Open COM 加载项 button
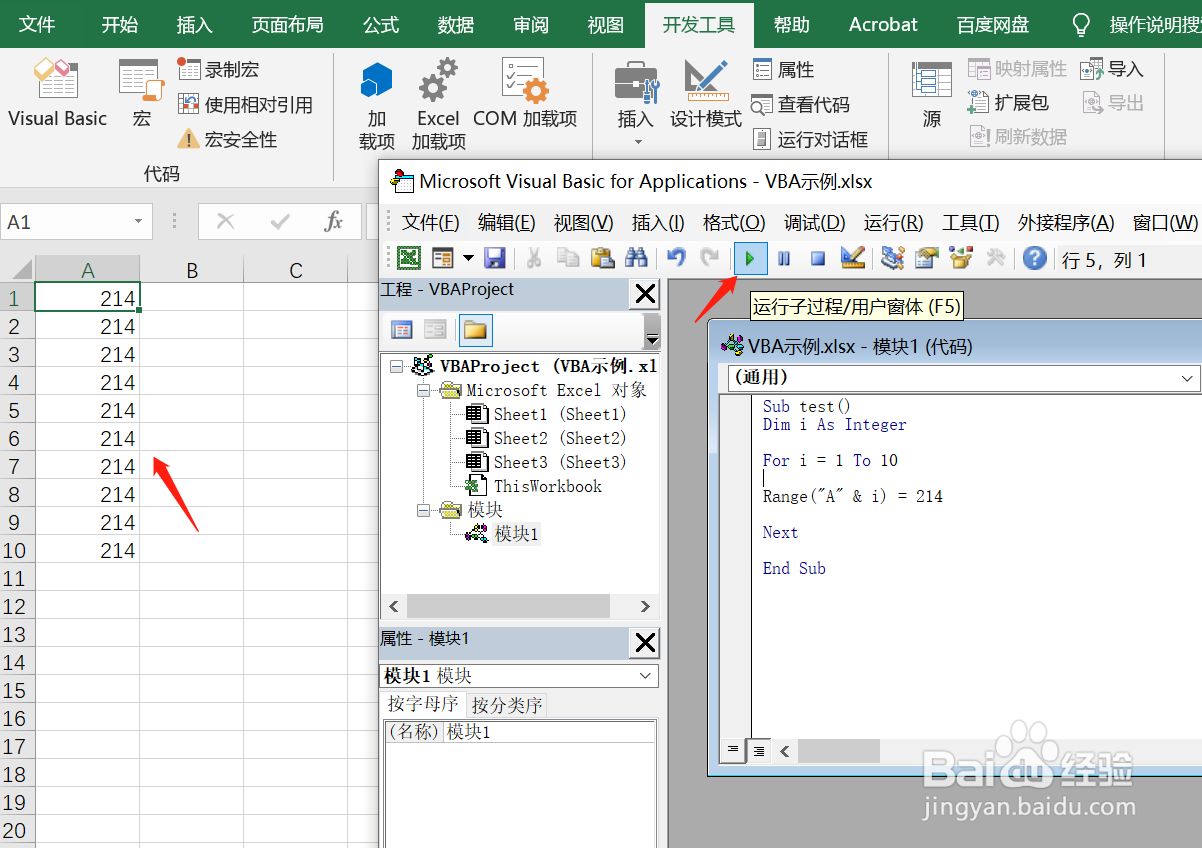The height and width of the screenshot is (848, 1202). pyautogui.click(x=525, y=93)
